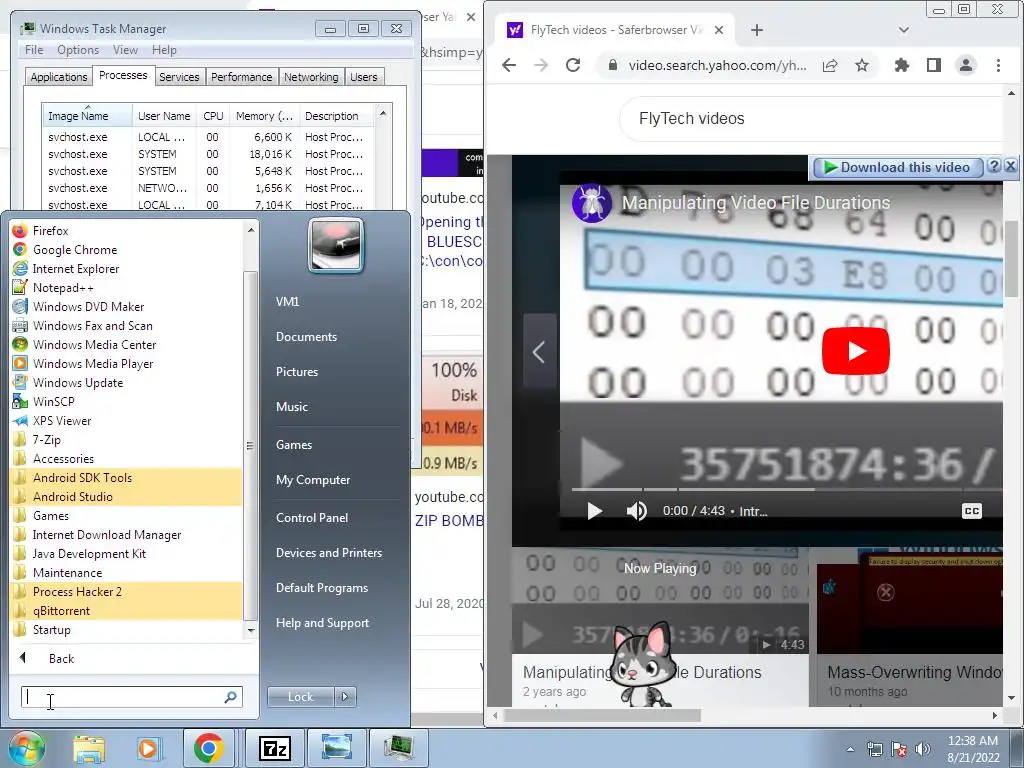
Task: Toggle closed captions on the video
Action: 971,511
